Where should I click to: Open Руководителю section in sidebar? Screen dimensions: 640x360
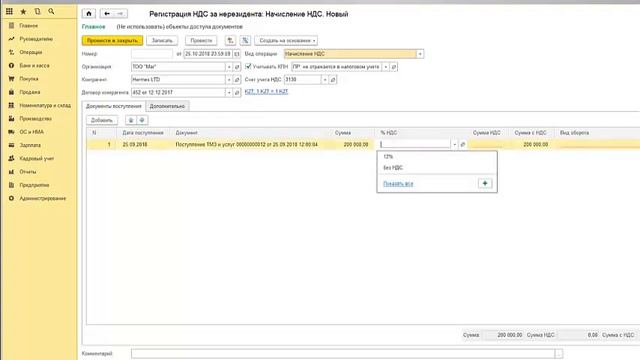click(x=36, y=39)
